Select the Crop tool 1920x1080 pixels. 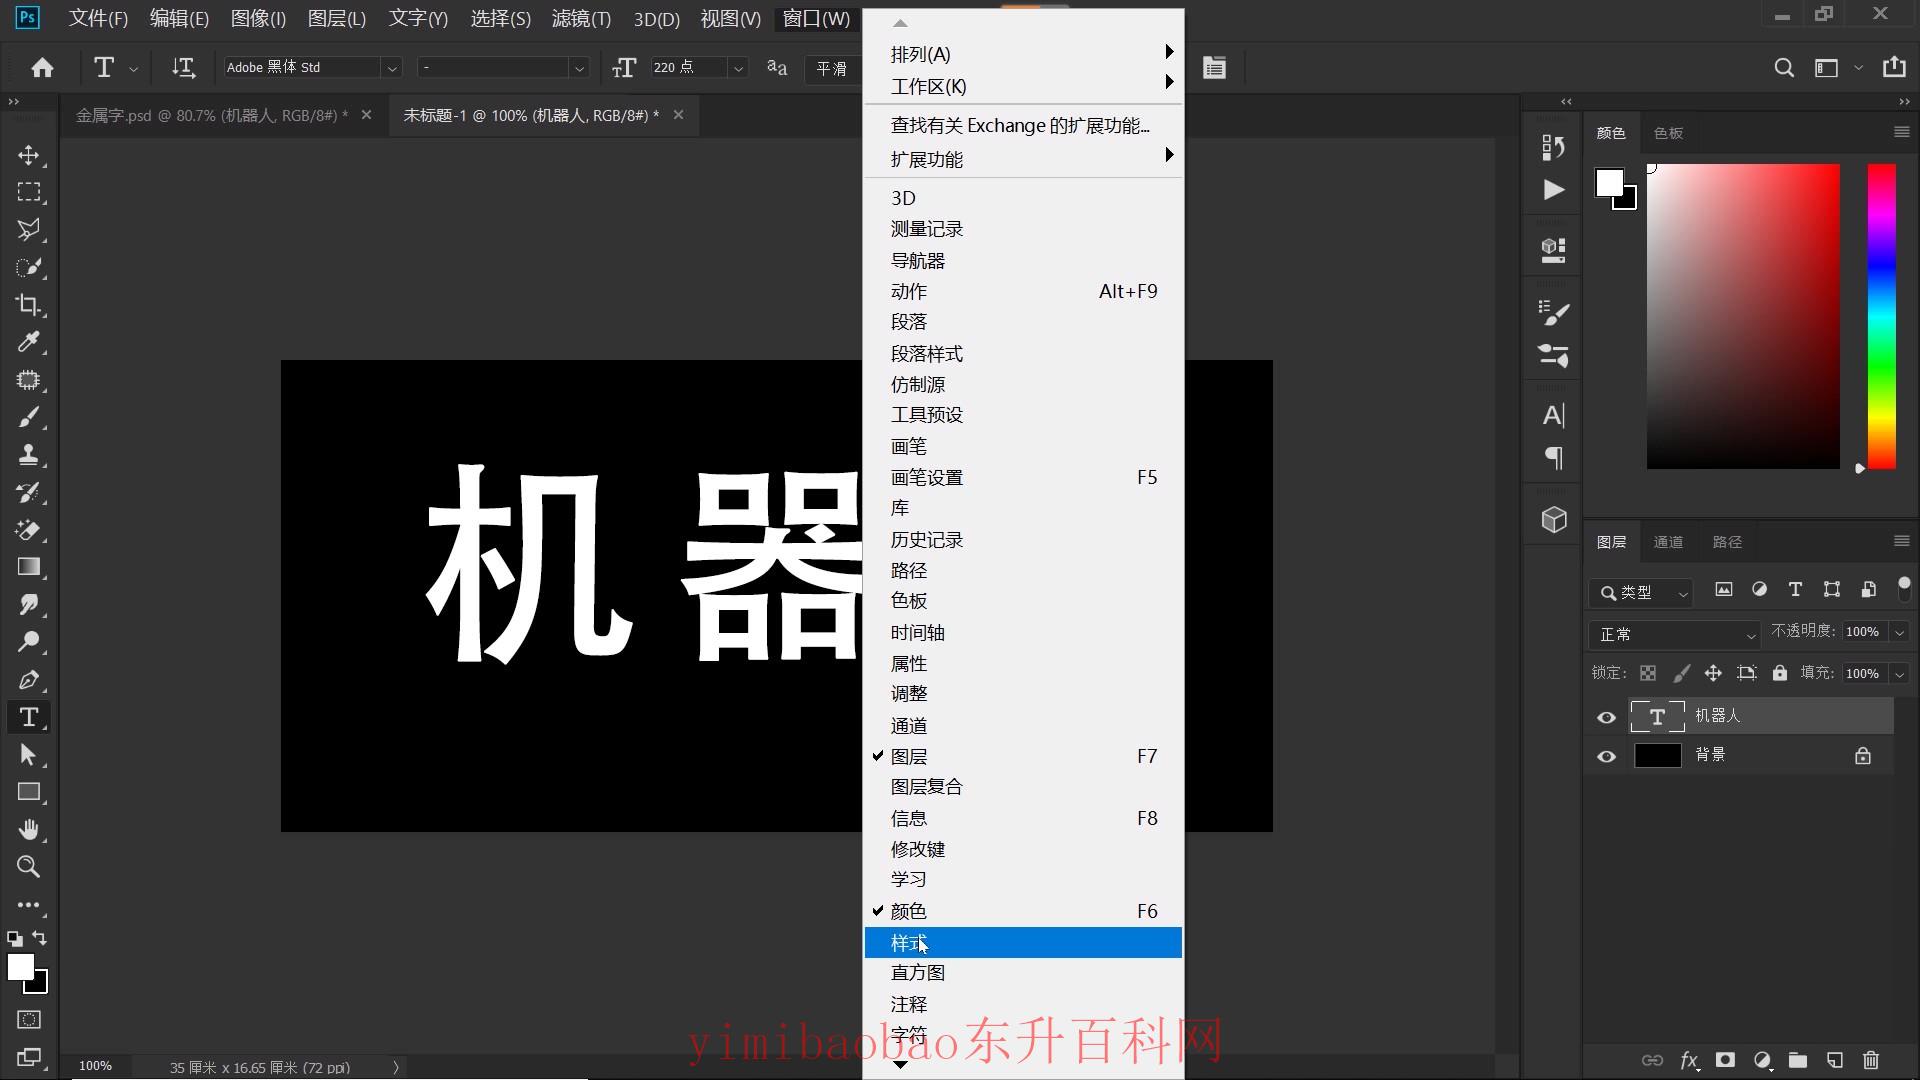coord(29,305)
